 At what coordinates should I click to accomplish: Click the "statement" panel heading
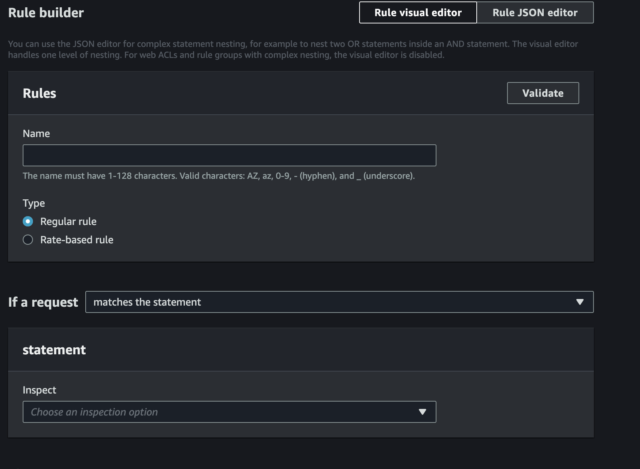point(54,350)
